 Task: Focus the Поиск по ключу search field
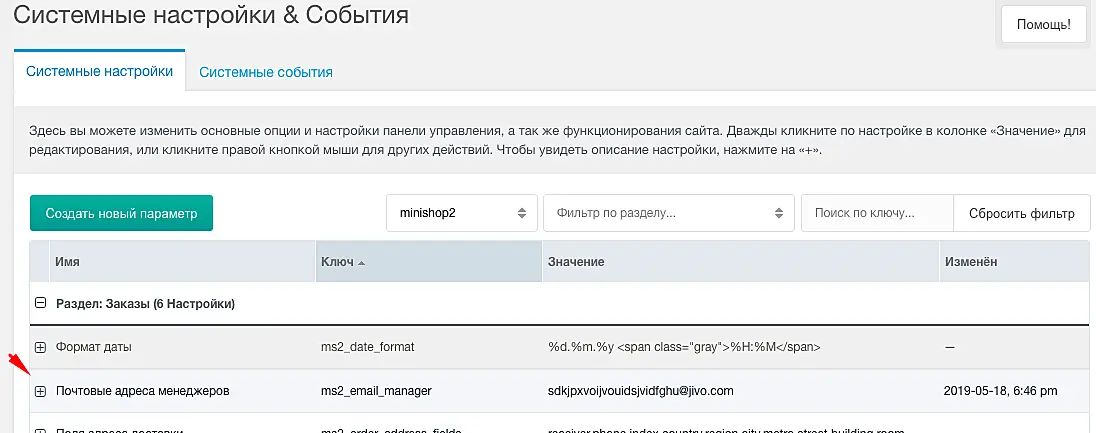[877, 213]
